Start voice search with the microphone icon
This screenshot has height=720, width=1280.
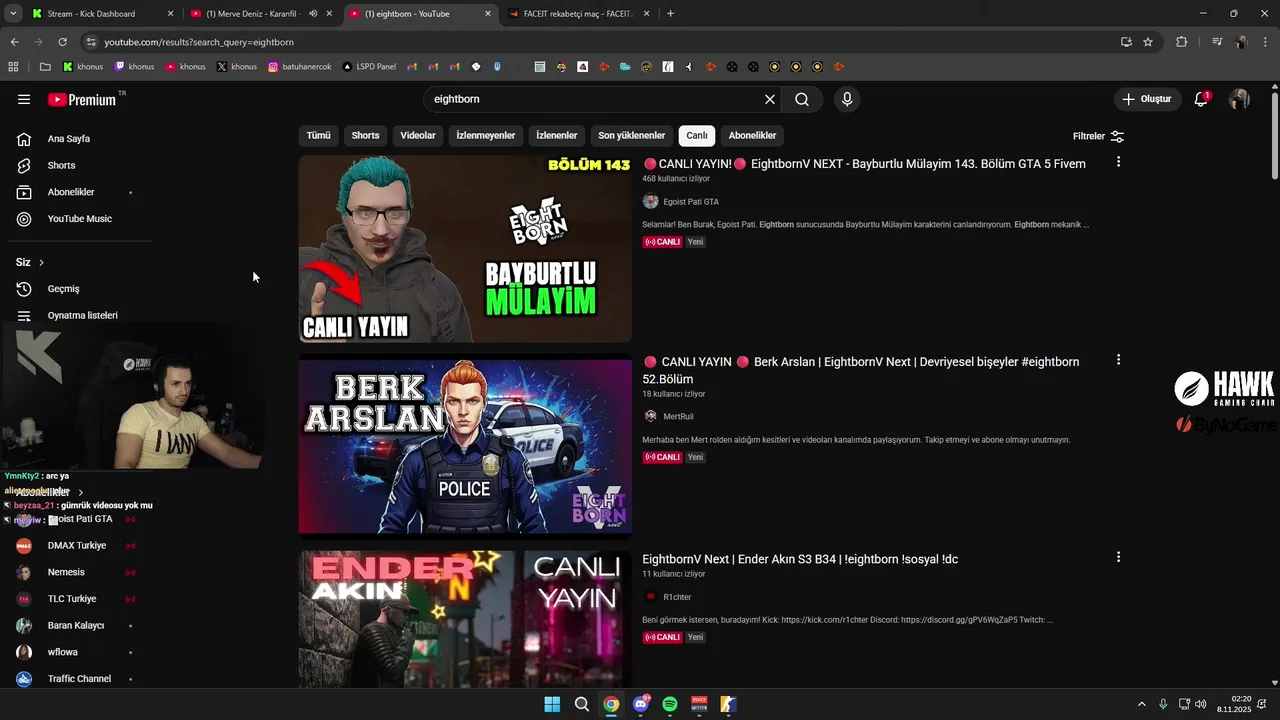pos(847,99)
